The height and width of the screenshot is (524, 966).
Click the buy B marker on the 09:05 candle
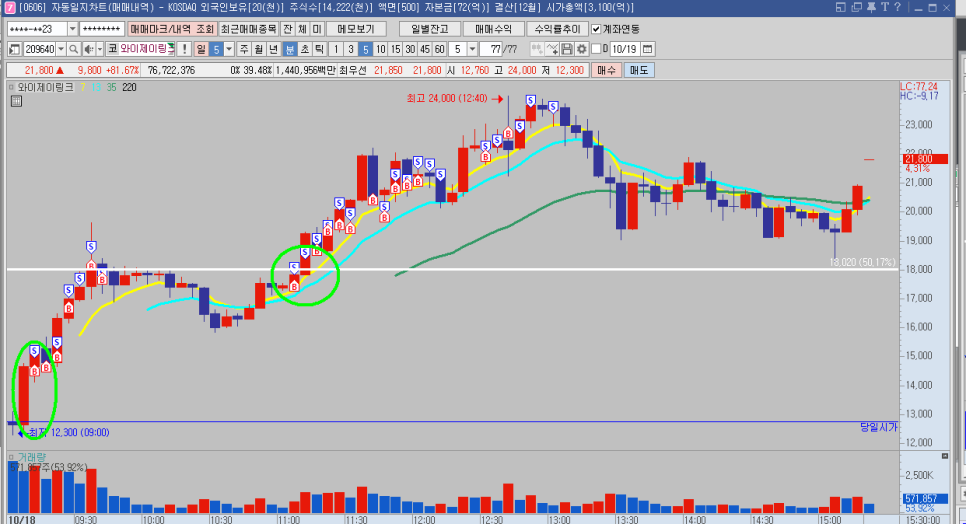pos(34,371)
